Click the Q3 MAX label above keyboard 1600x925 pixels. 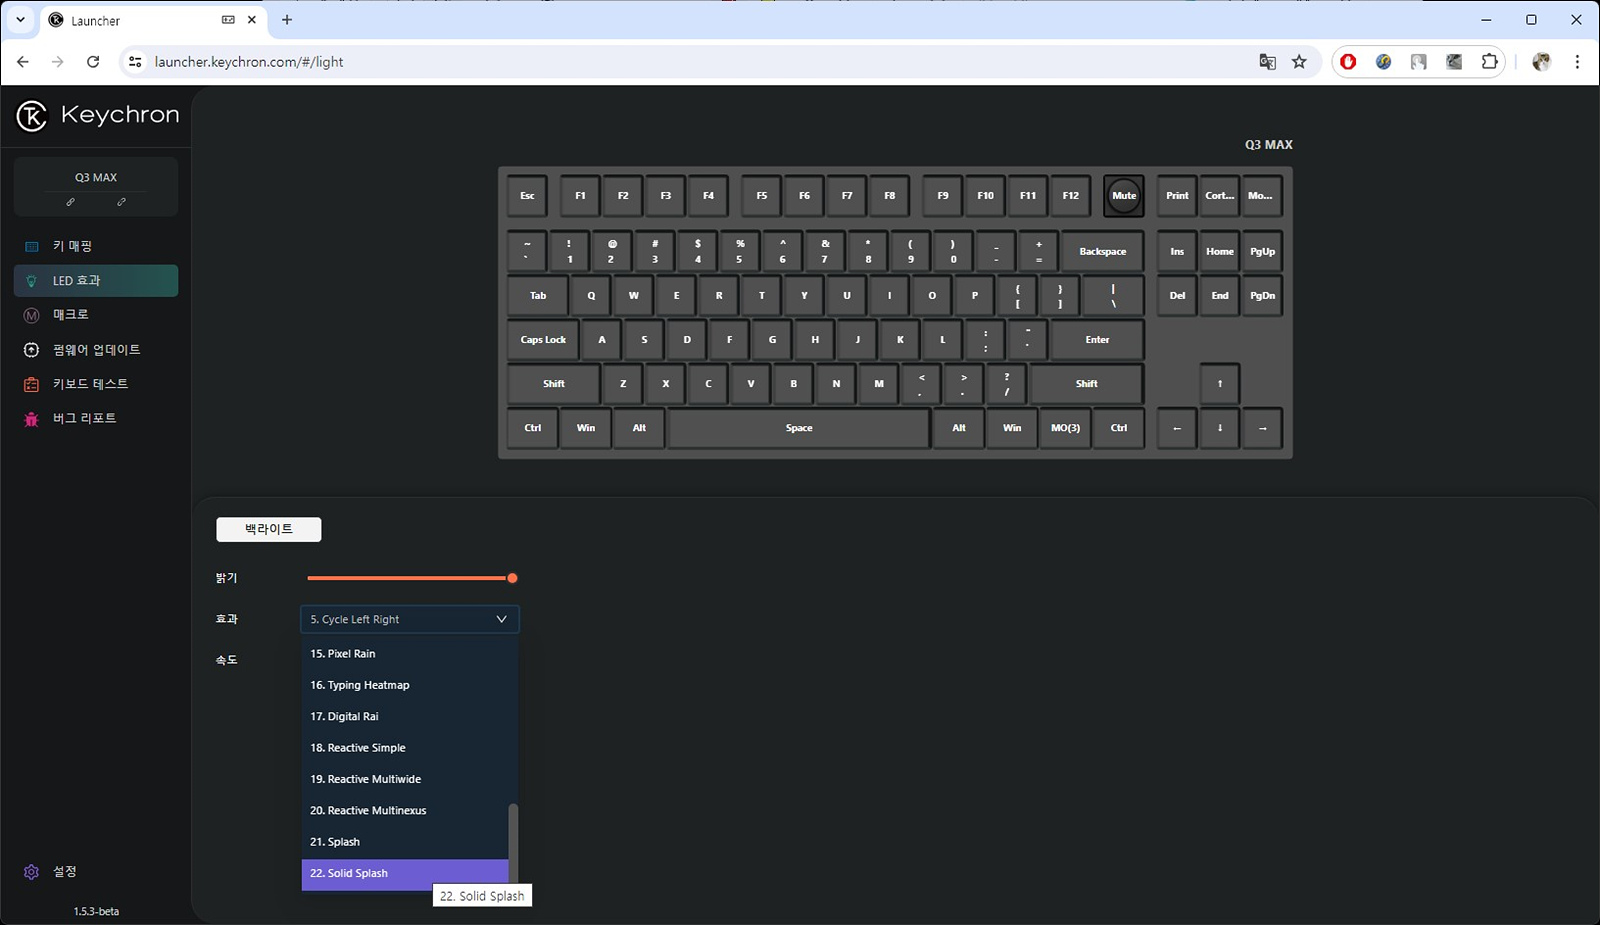click(x=1268, y=145)
